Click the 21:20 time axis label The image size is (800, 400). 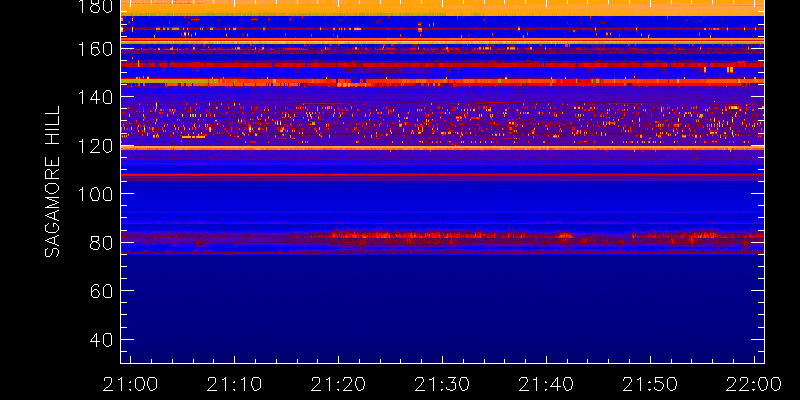coord(338,384)
